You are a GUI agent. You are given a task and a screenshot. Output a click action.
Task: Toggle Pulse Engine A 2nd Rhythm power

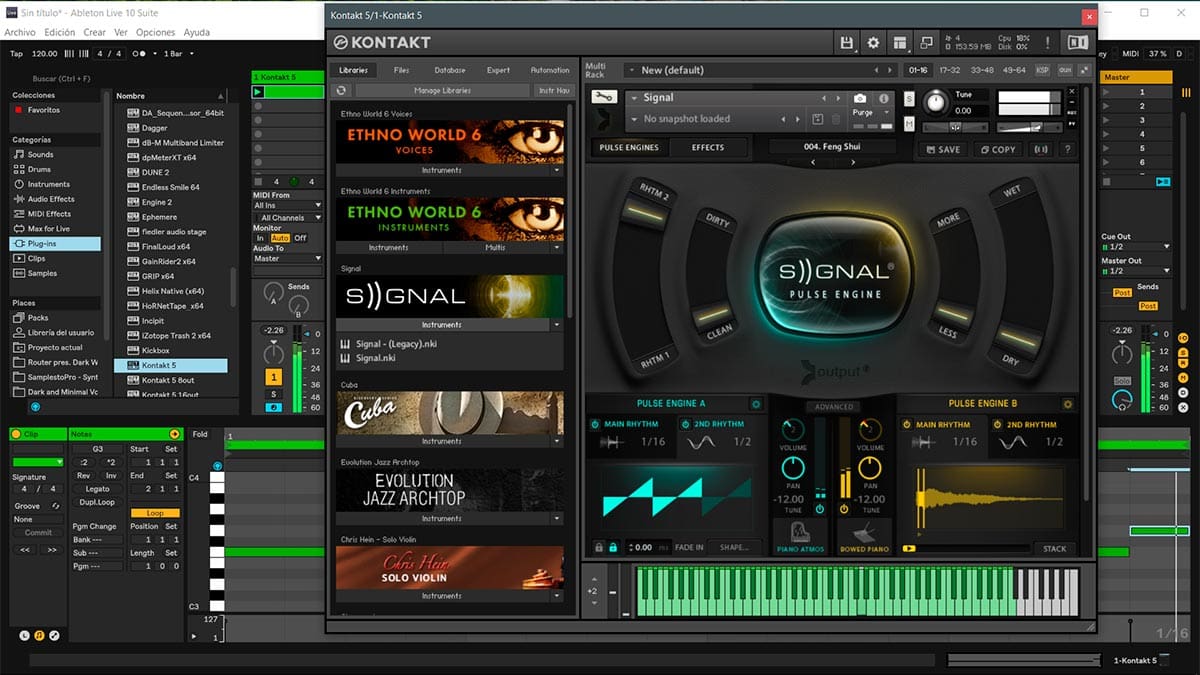click(x=685, y=424)
